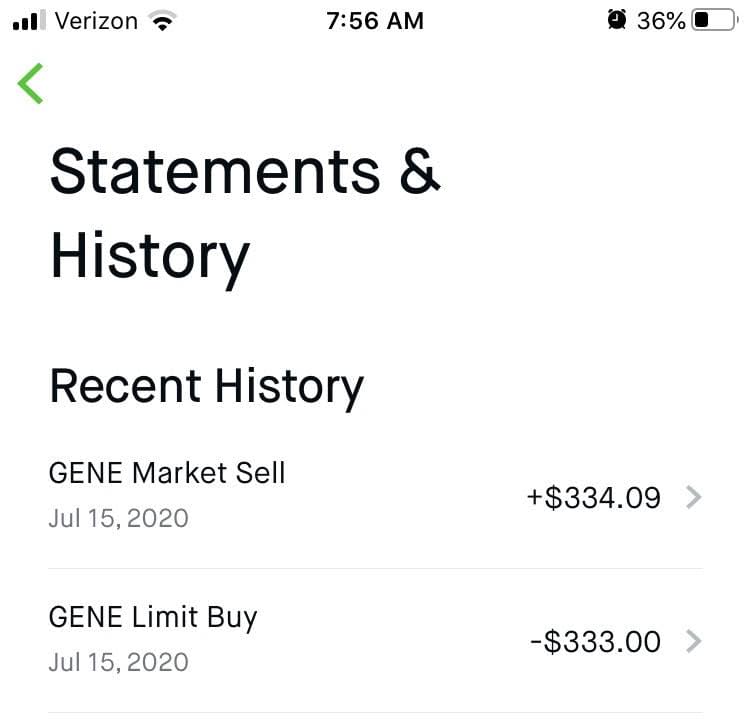Tap the alarm clock status icon
Image resolution: width=750 pixels, height=725 pixels.
coord(617,20)
